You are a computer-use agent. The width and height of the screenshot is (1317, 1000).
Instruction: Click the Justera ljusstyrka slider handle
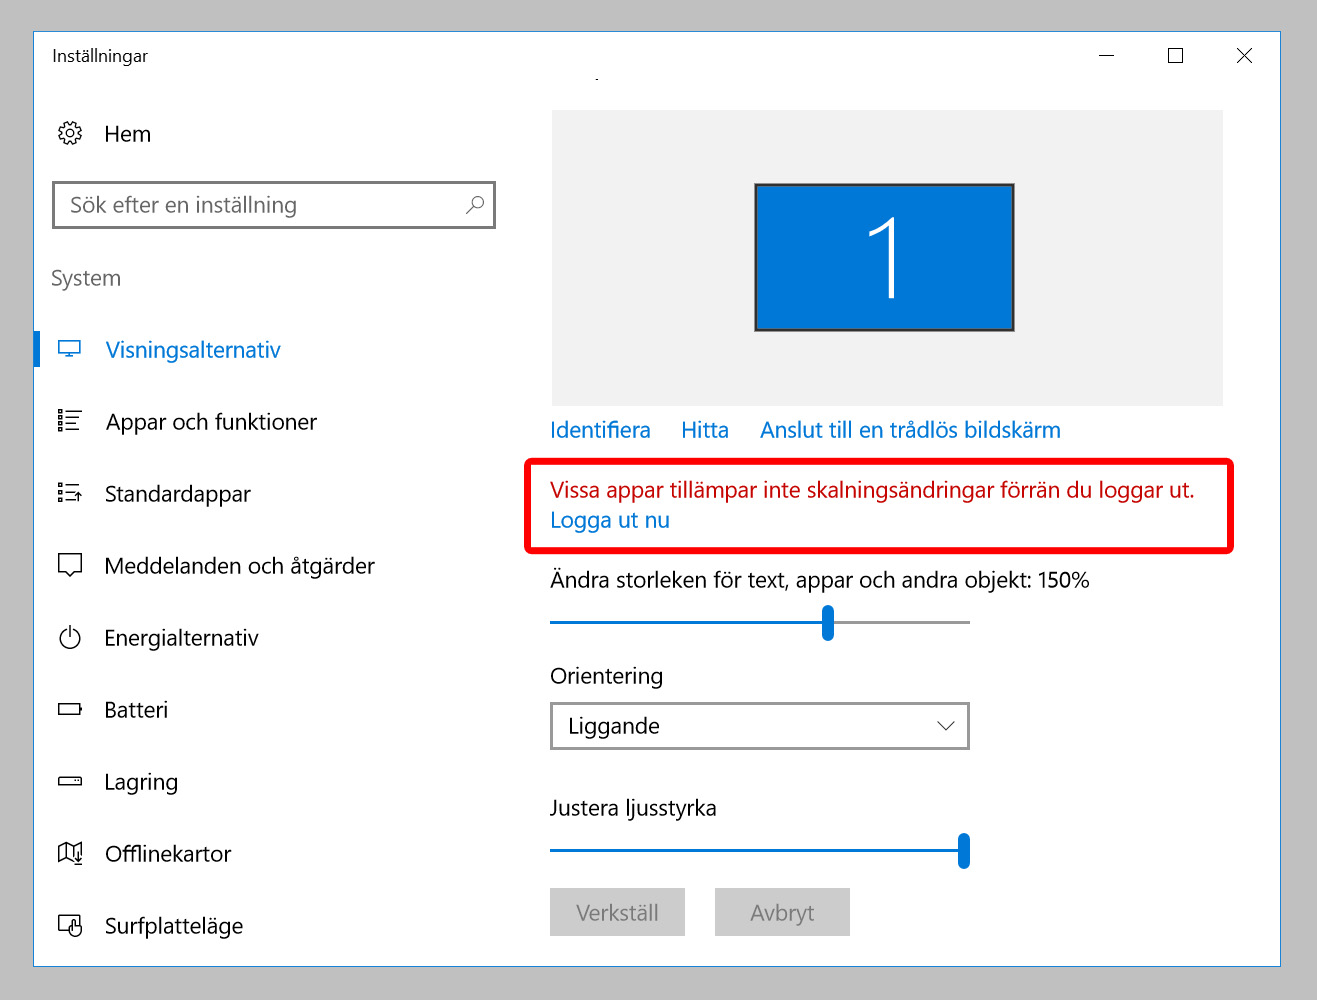pyautogui.click(x=963, y=851)
